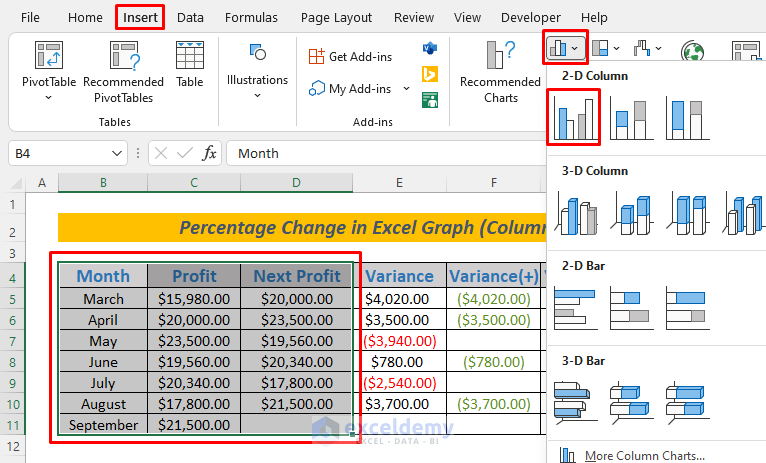Open More Column Charts dialog
The image size is (766, 463).
644,455
